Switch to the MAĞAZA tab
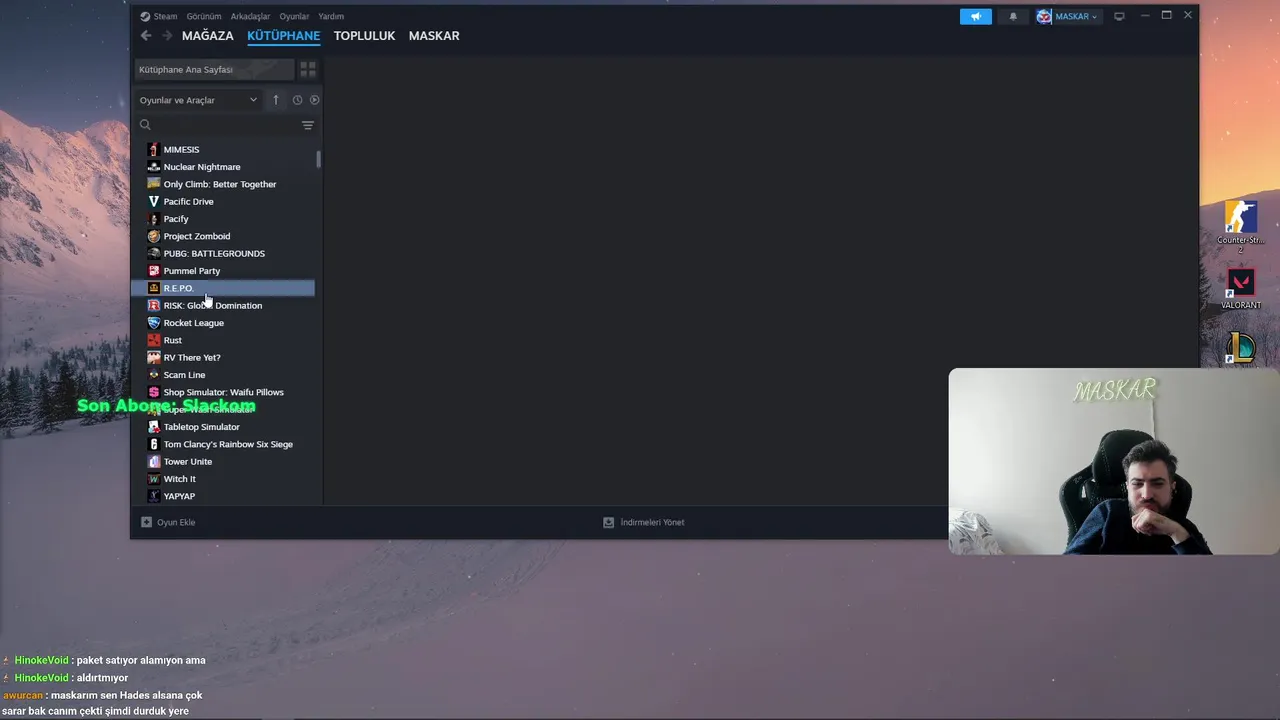 (x=208, y=36)
